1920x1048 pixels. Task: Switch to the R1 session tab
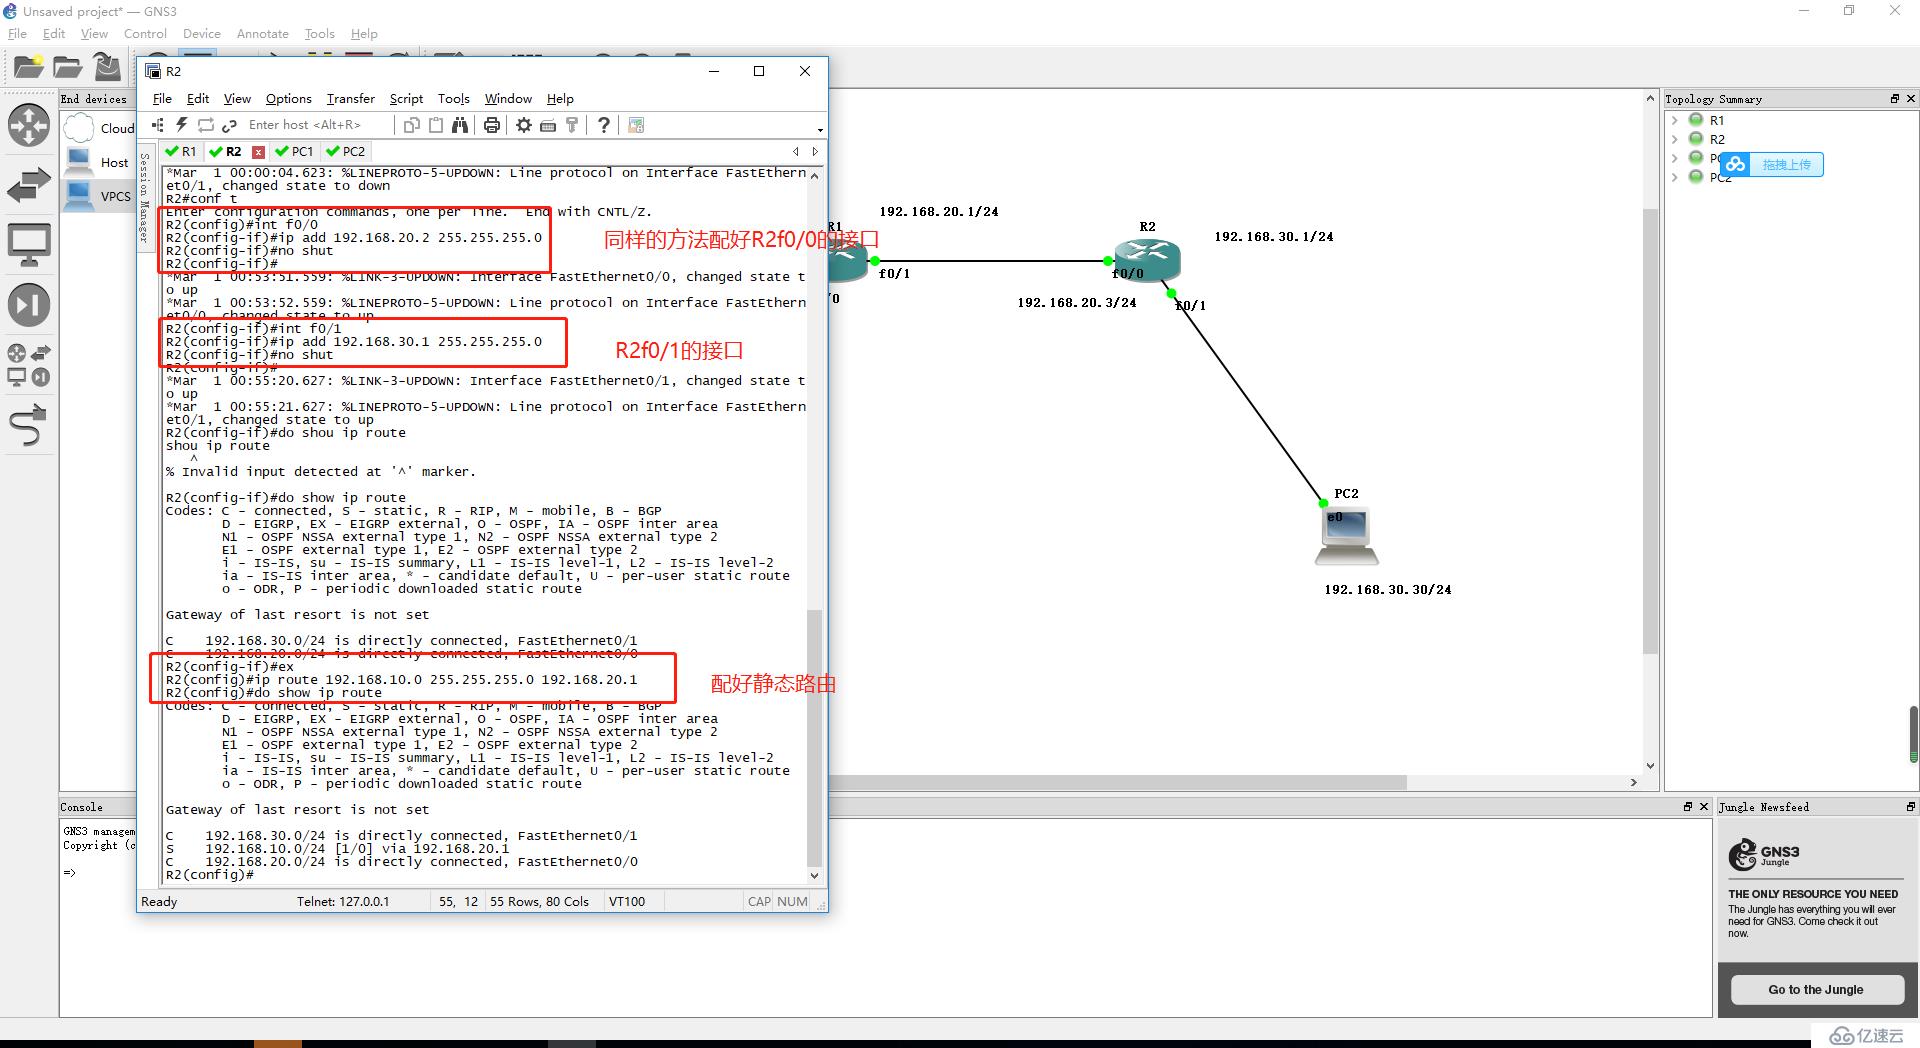tap(181, 152)
